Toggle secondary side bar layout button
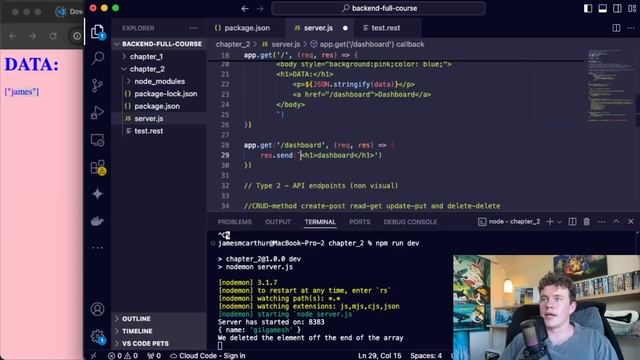 618,8
